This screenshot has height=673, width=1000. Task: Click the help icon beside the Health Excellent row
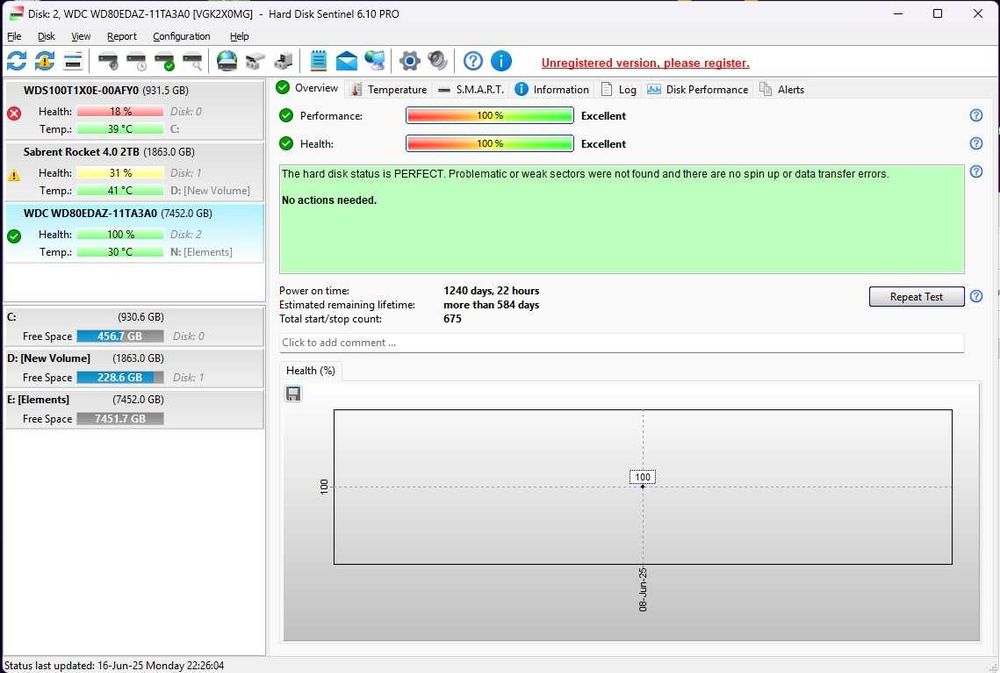pyautogui.click(x=976, y=144)
